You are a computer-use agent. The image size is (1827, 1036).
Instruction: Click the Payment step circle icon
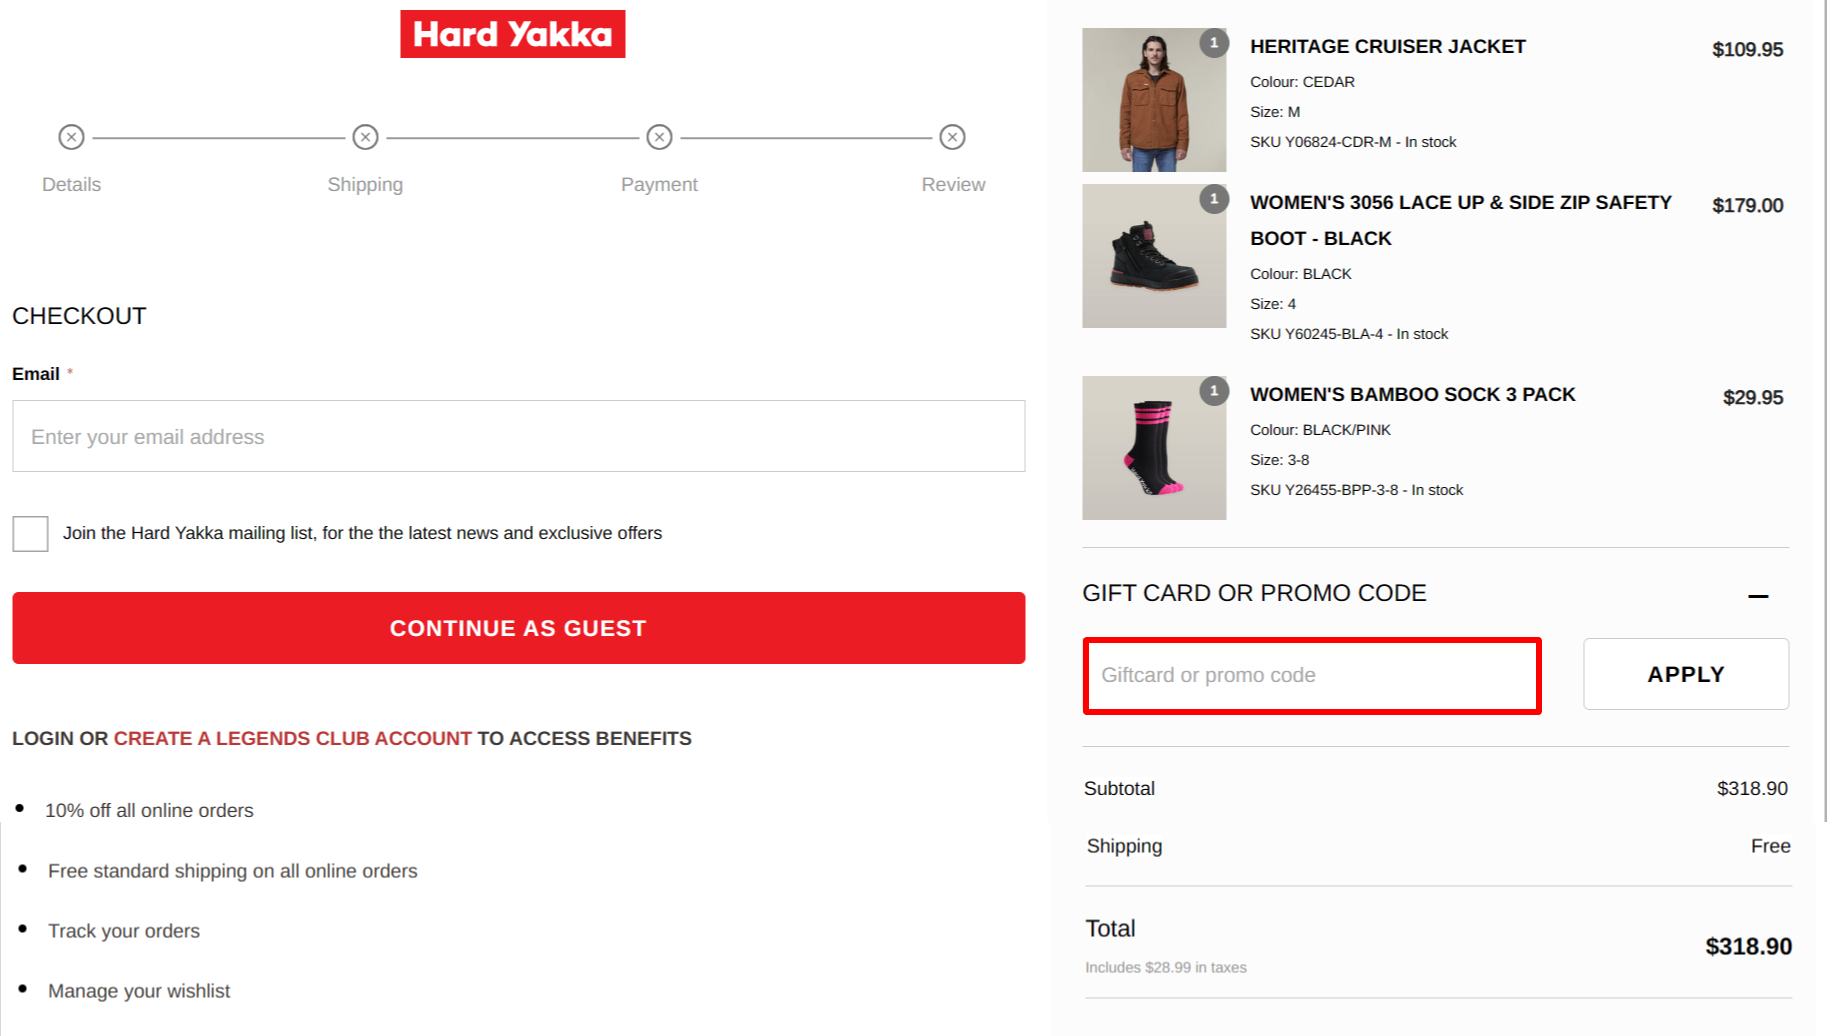click(x=659, y=137)
